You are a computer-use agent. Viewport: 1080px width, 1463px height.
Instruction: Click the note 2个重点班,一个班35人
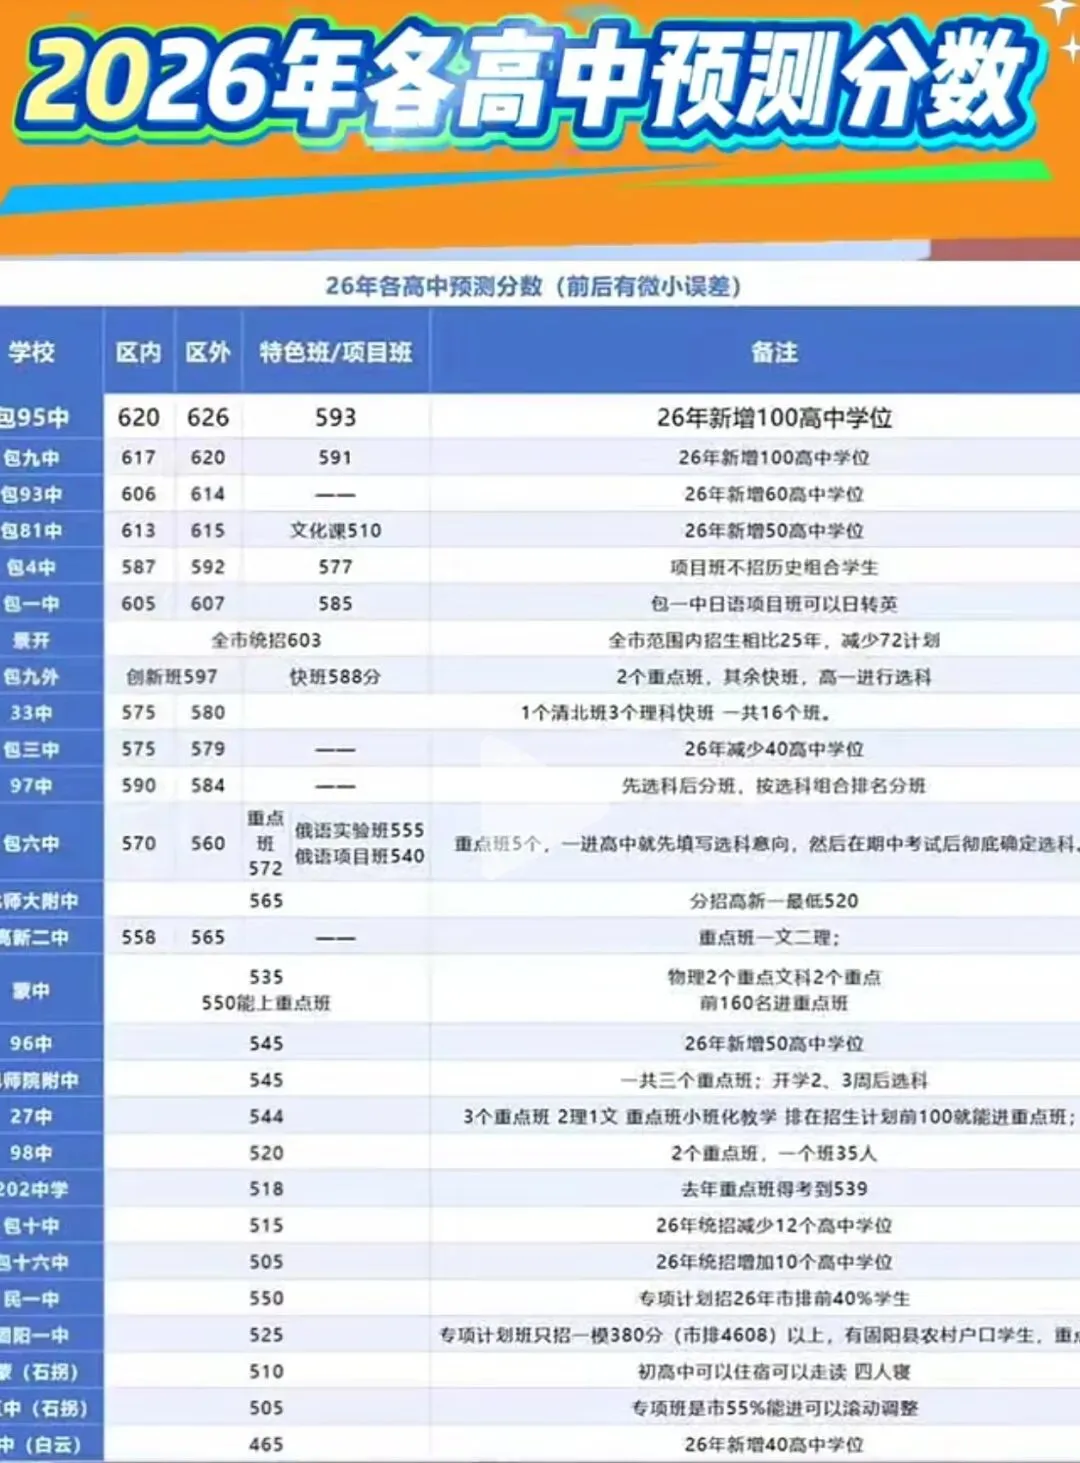774,1154
